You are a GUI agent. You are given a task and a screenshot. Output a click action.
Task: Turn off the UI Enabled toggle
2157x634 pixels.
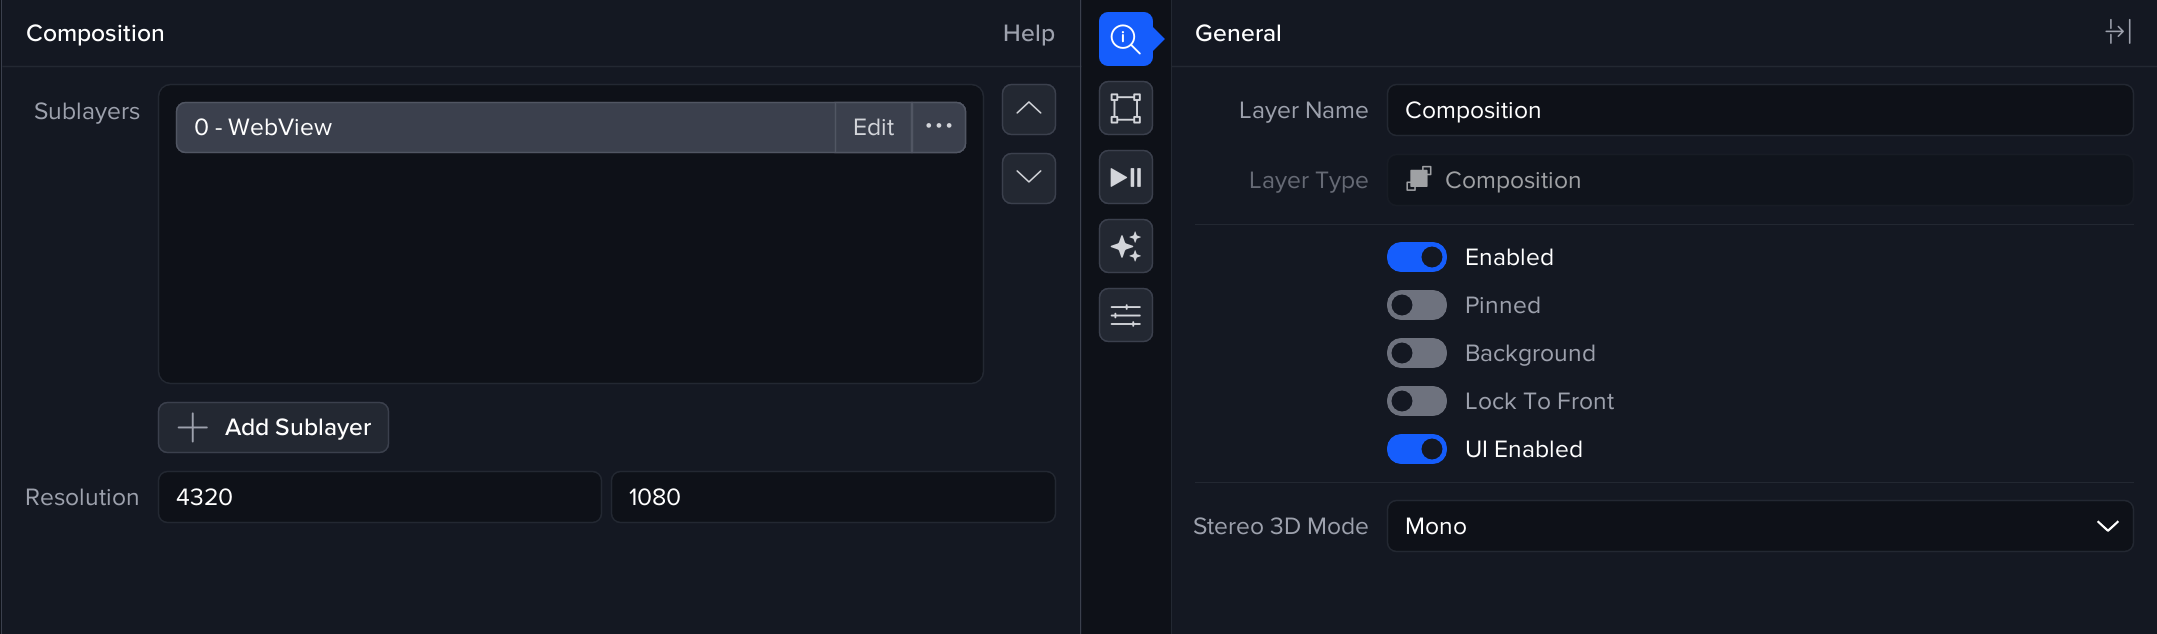pos(1416,449)
